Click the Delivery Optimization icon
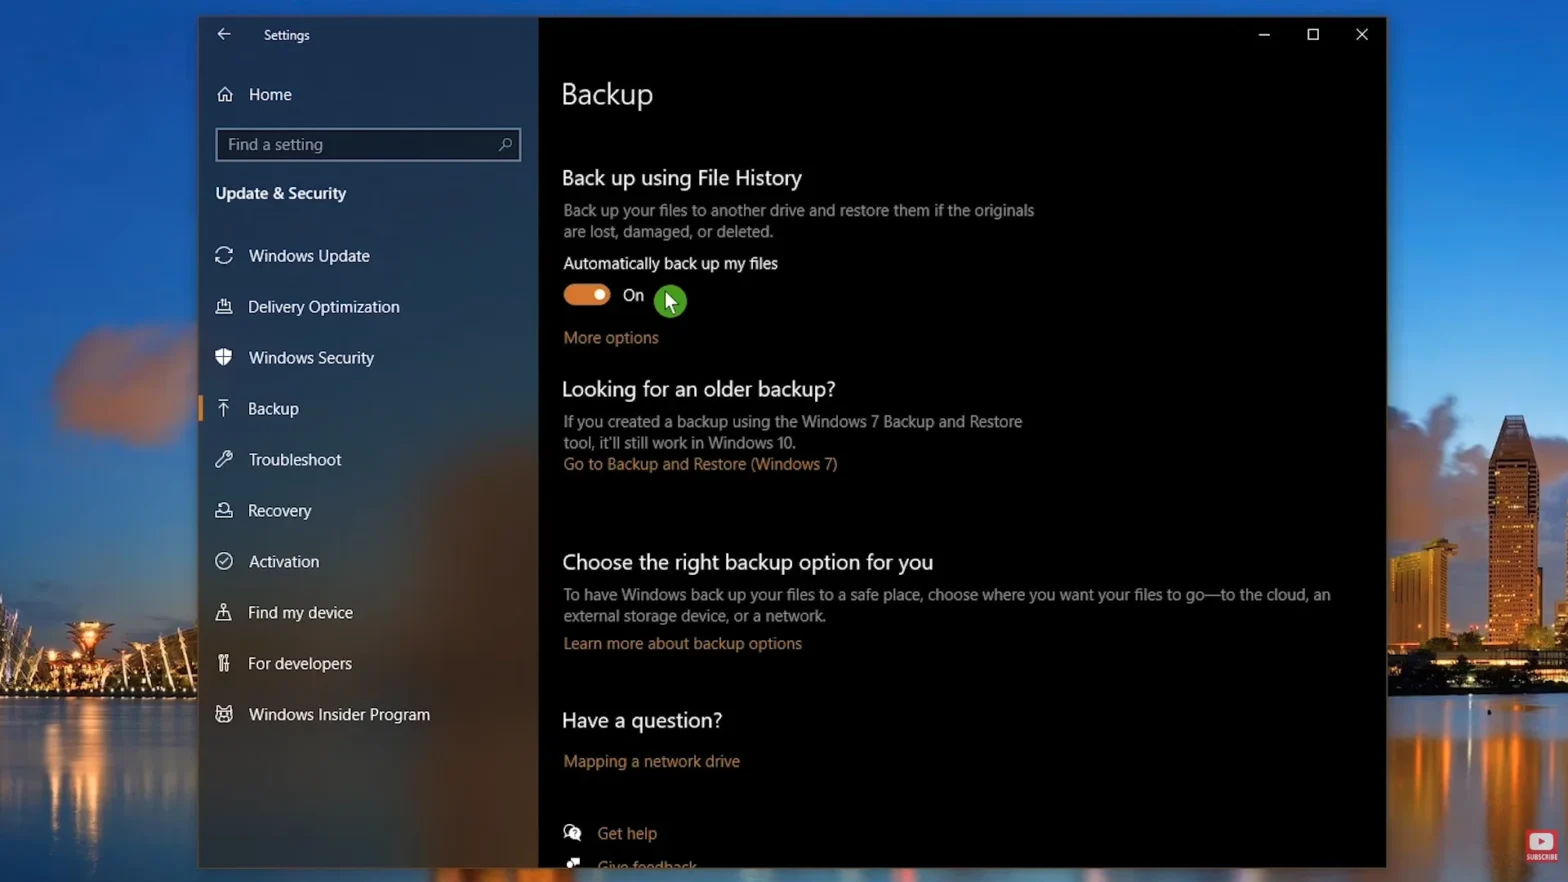Viewport: 1568px width, 882px height. 224,306
